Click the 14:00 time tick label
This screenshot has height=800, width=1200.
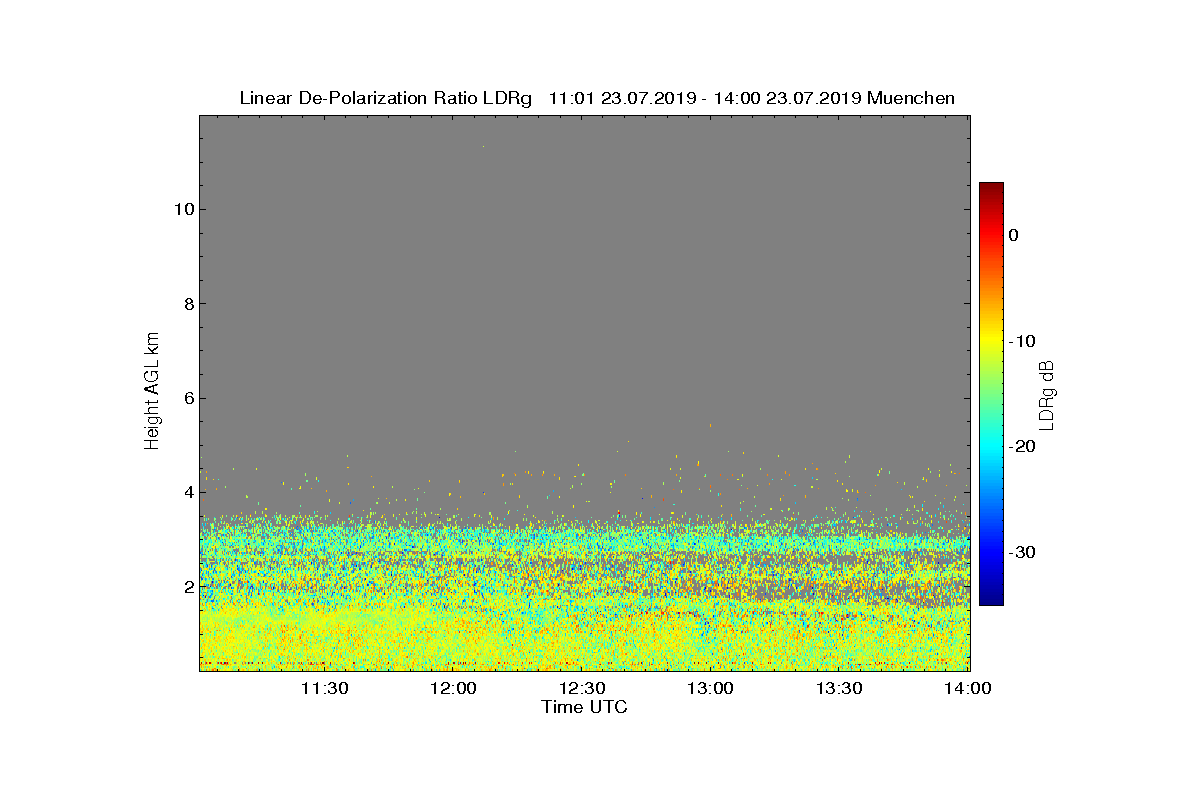[968, 688]
